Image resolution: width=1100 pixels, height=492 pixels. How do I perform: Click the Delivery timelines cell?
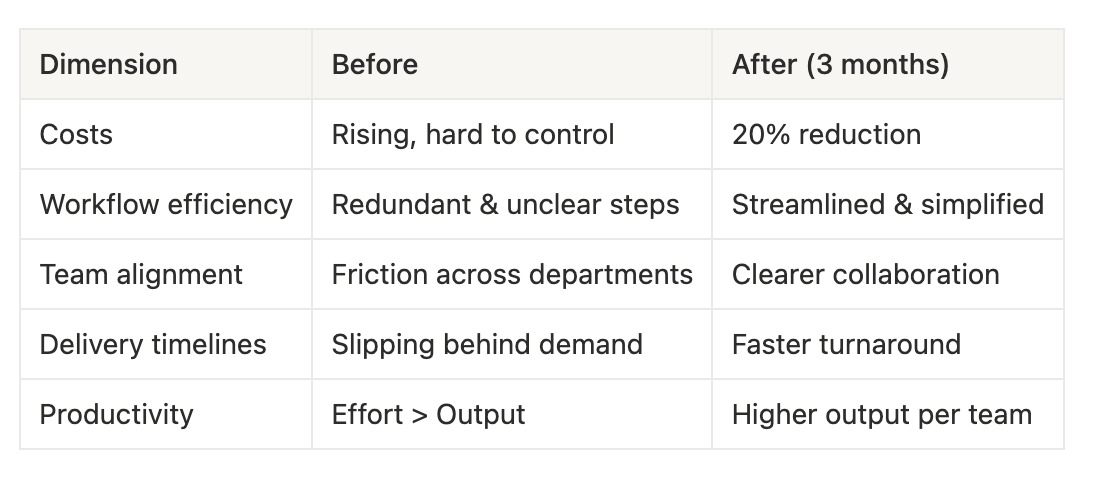[153, 345]
